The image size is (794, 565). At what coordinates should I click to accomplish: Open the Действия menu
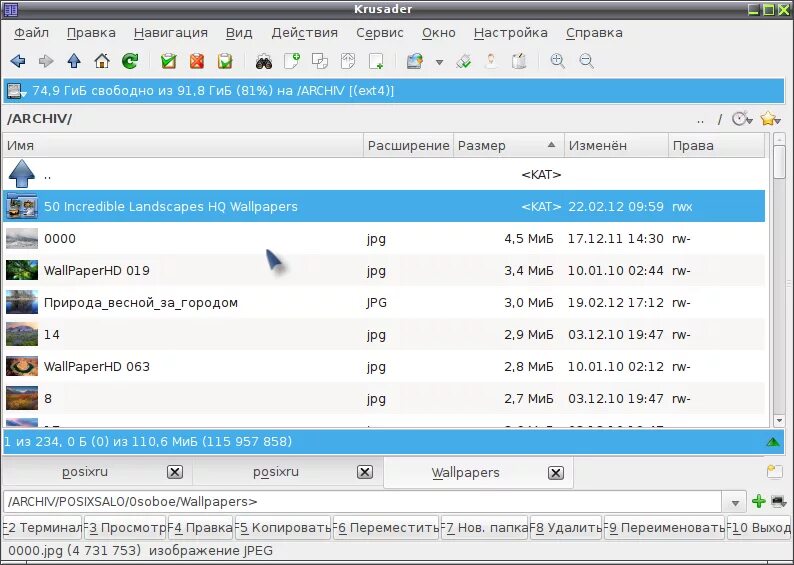point(304,33)
